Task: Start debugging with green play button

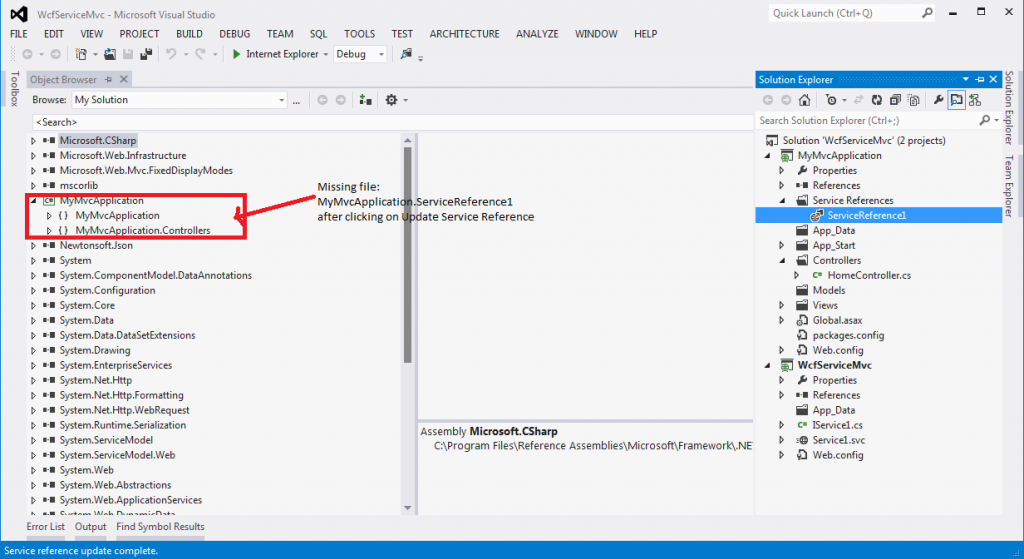Action: (236, 54)
